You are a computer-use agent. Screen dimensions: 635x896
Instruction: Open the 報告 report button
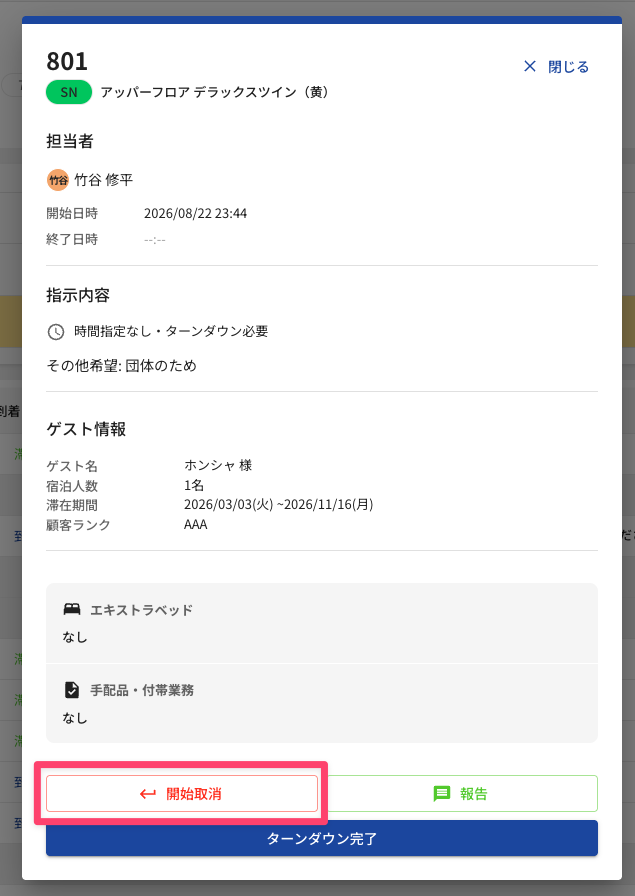click(x=458, y=793)
